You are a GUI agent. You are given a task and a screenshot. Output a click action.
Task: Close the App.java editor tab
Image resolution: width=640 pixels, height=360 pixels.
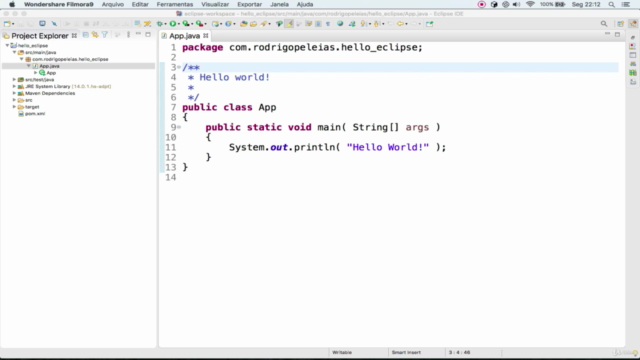(206, 36)
